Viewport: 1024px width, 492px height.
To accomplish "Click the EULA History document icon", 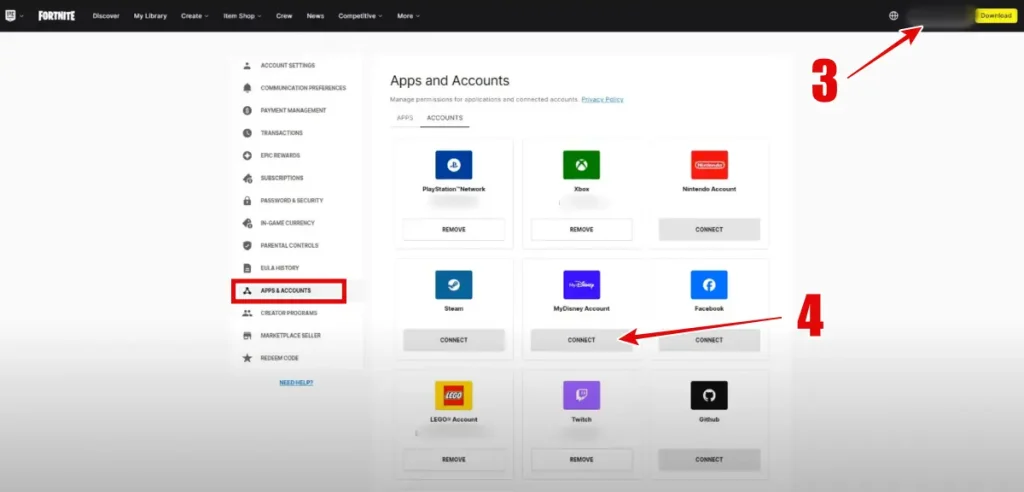I will [247, 268].
